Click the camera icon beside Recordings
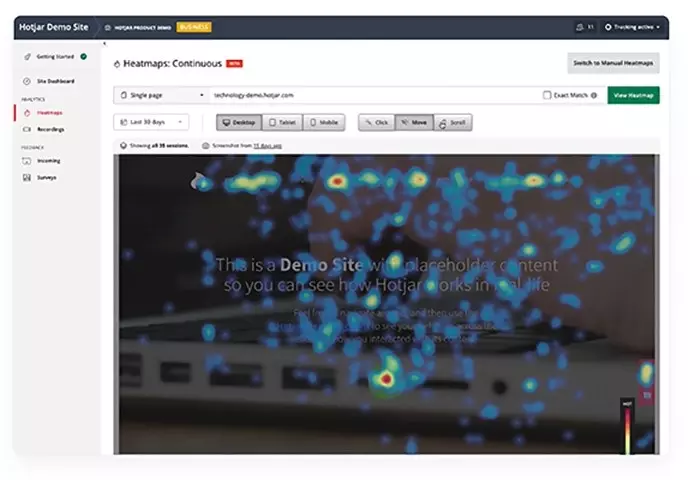 click(27, 129)
